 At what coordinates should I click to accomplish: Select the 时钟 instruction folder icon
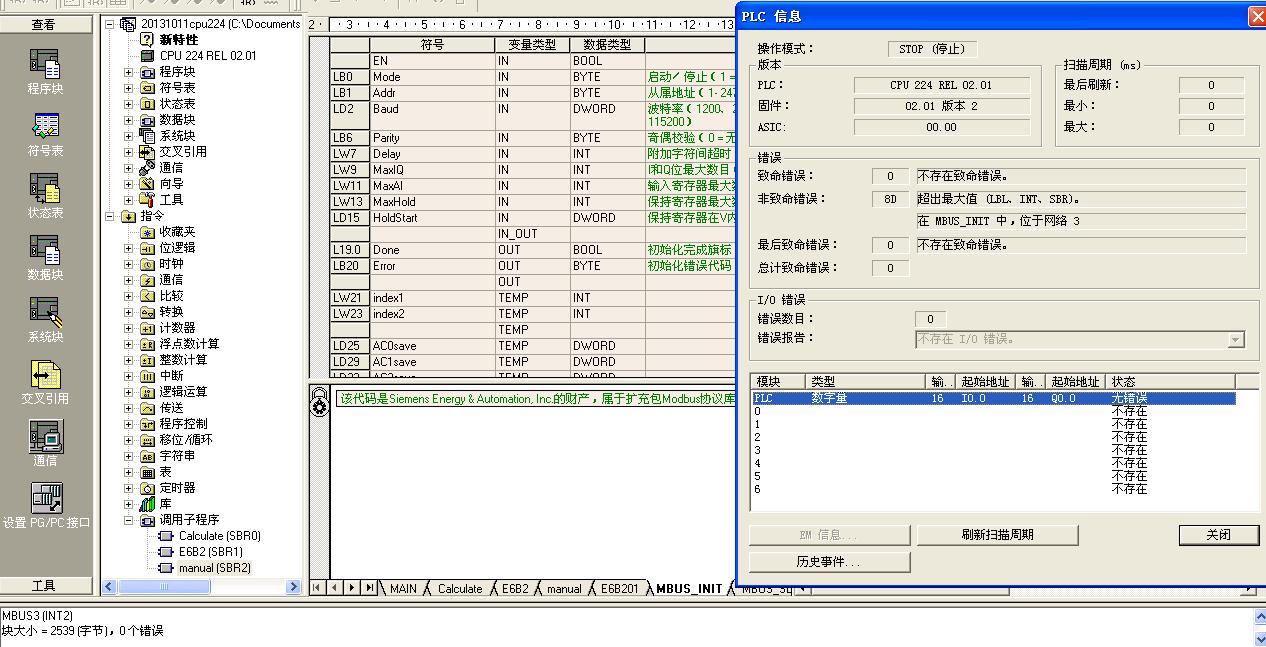coord(147,264)
